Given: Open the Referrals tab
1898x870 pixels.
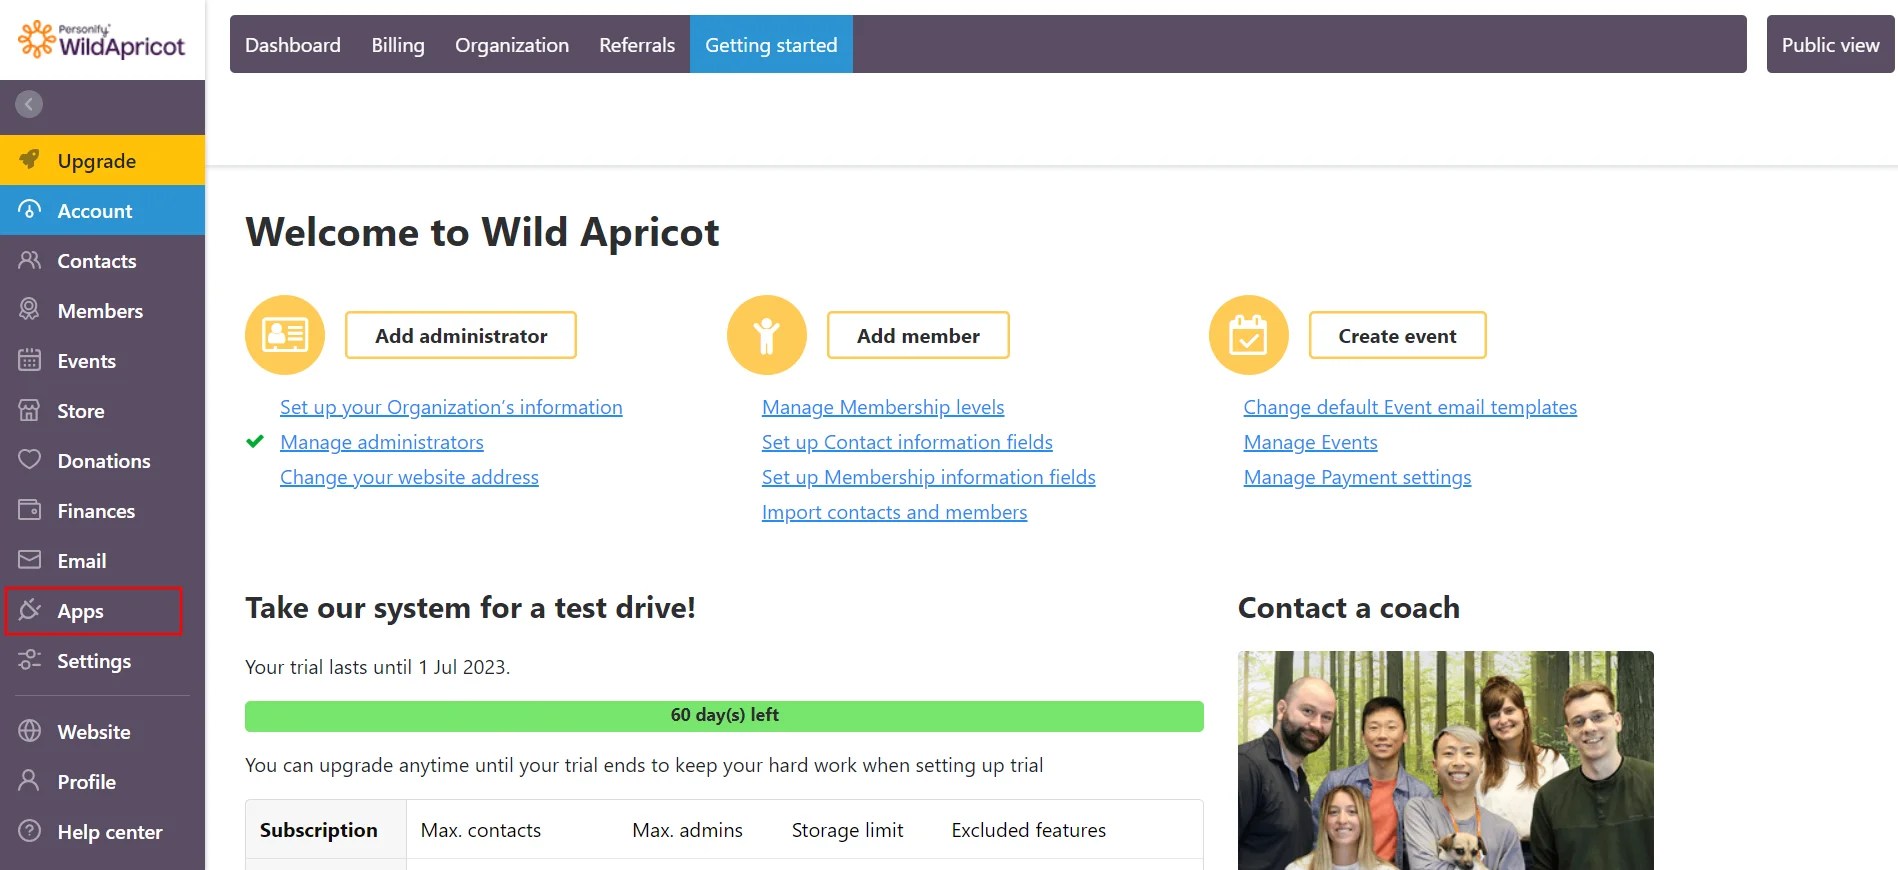Looking at the screenshot, I should (x=637, y=45).
